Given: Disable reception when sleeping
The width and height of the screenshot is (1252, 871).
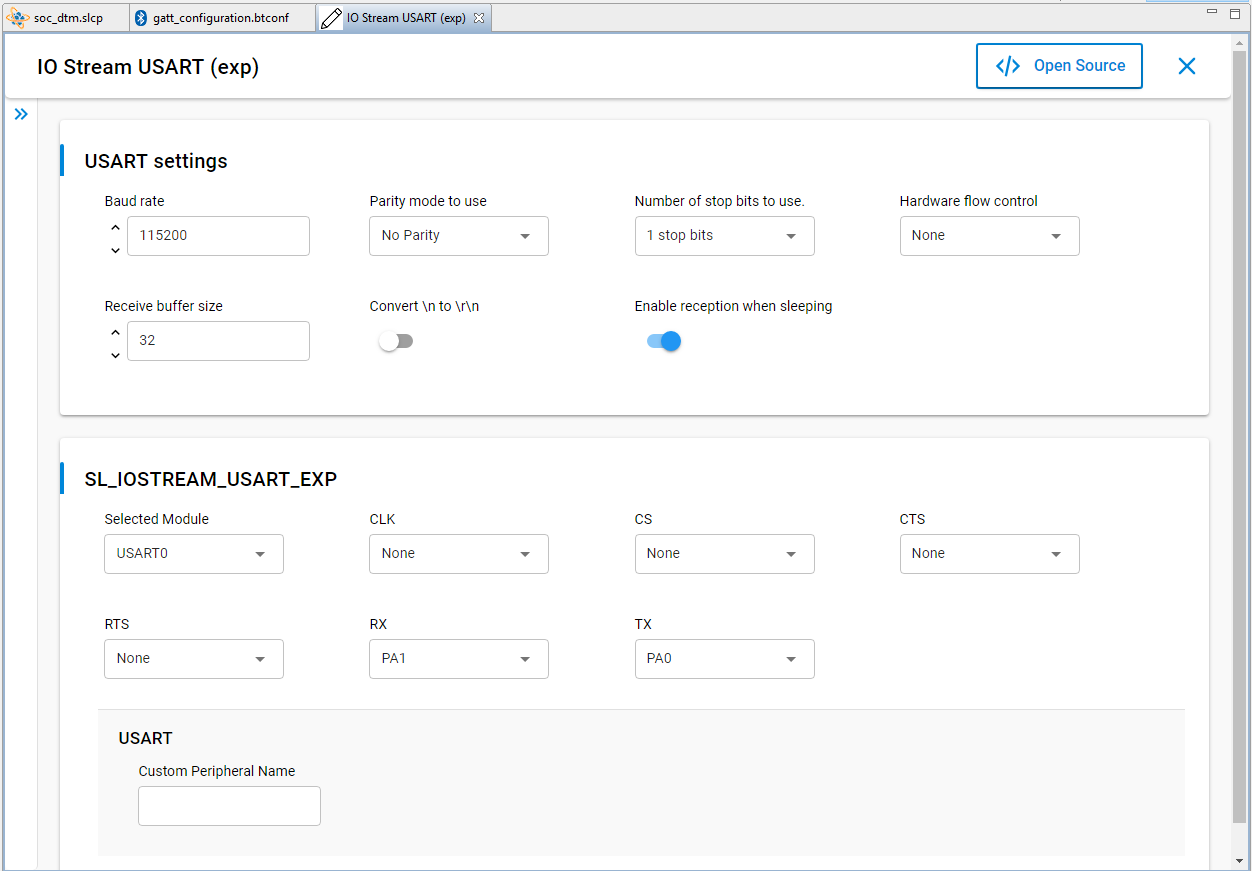Looking at the screenshot, I should click(663, 341).
